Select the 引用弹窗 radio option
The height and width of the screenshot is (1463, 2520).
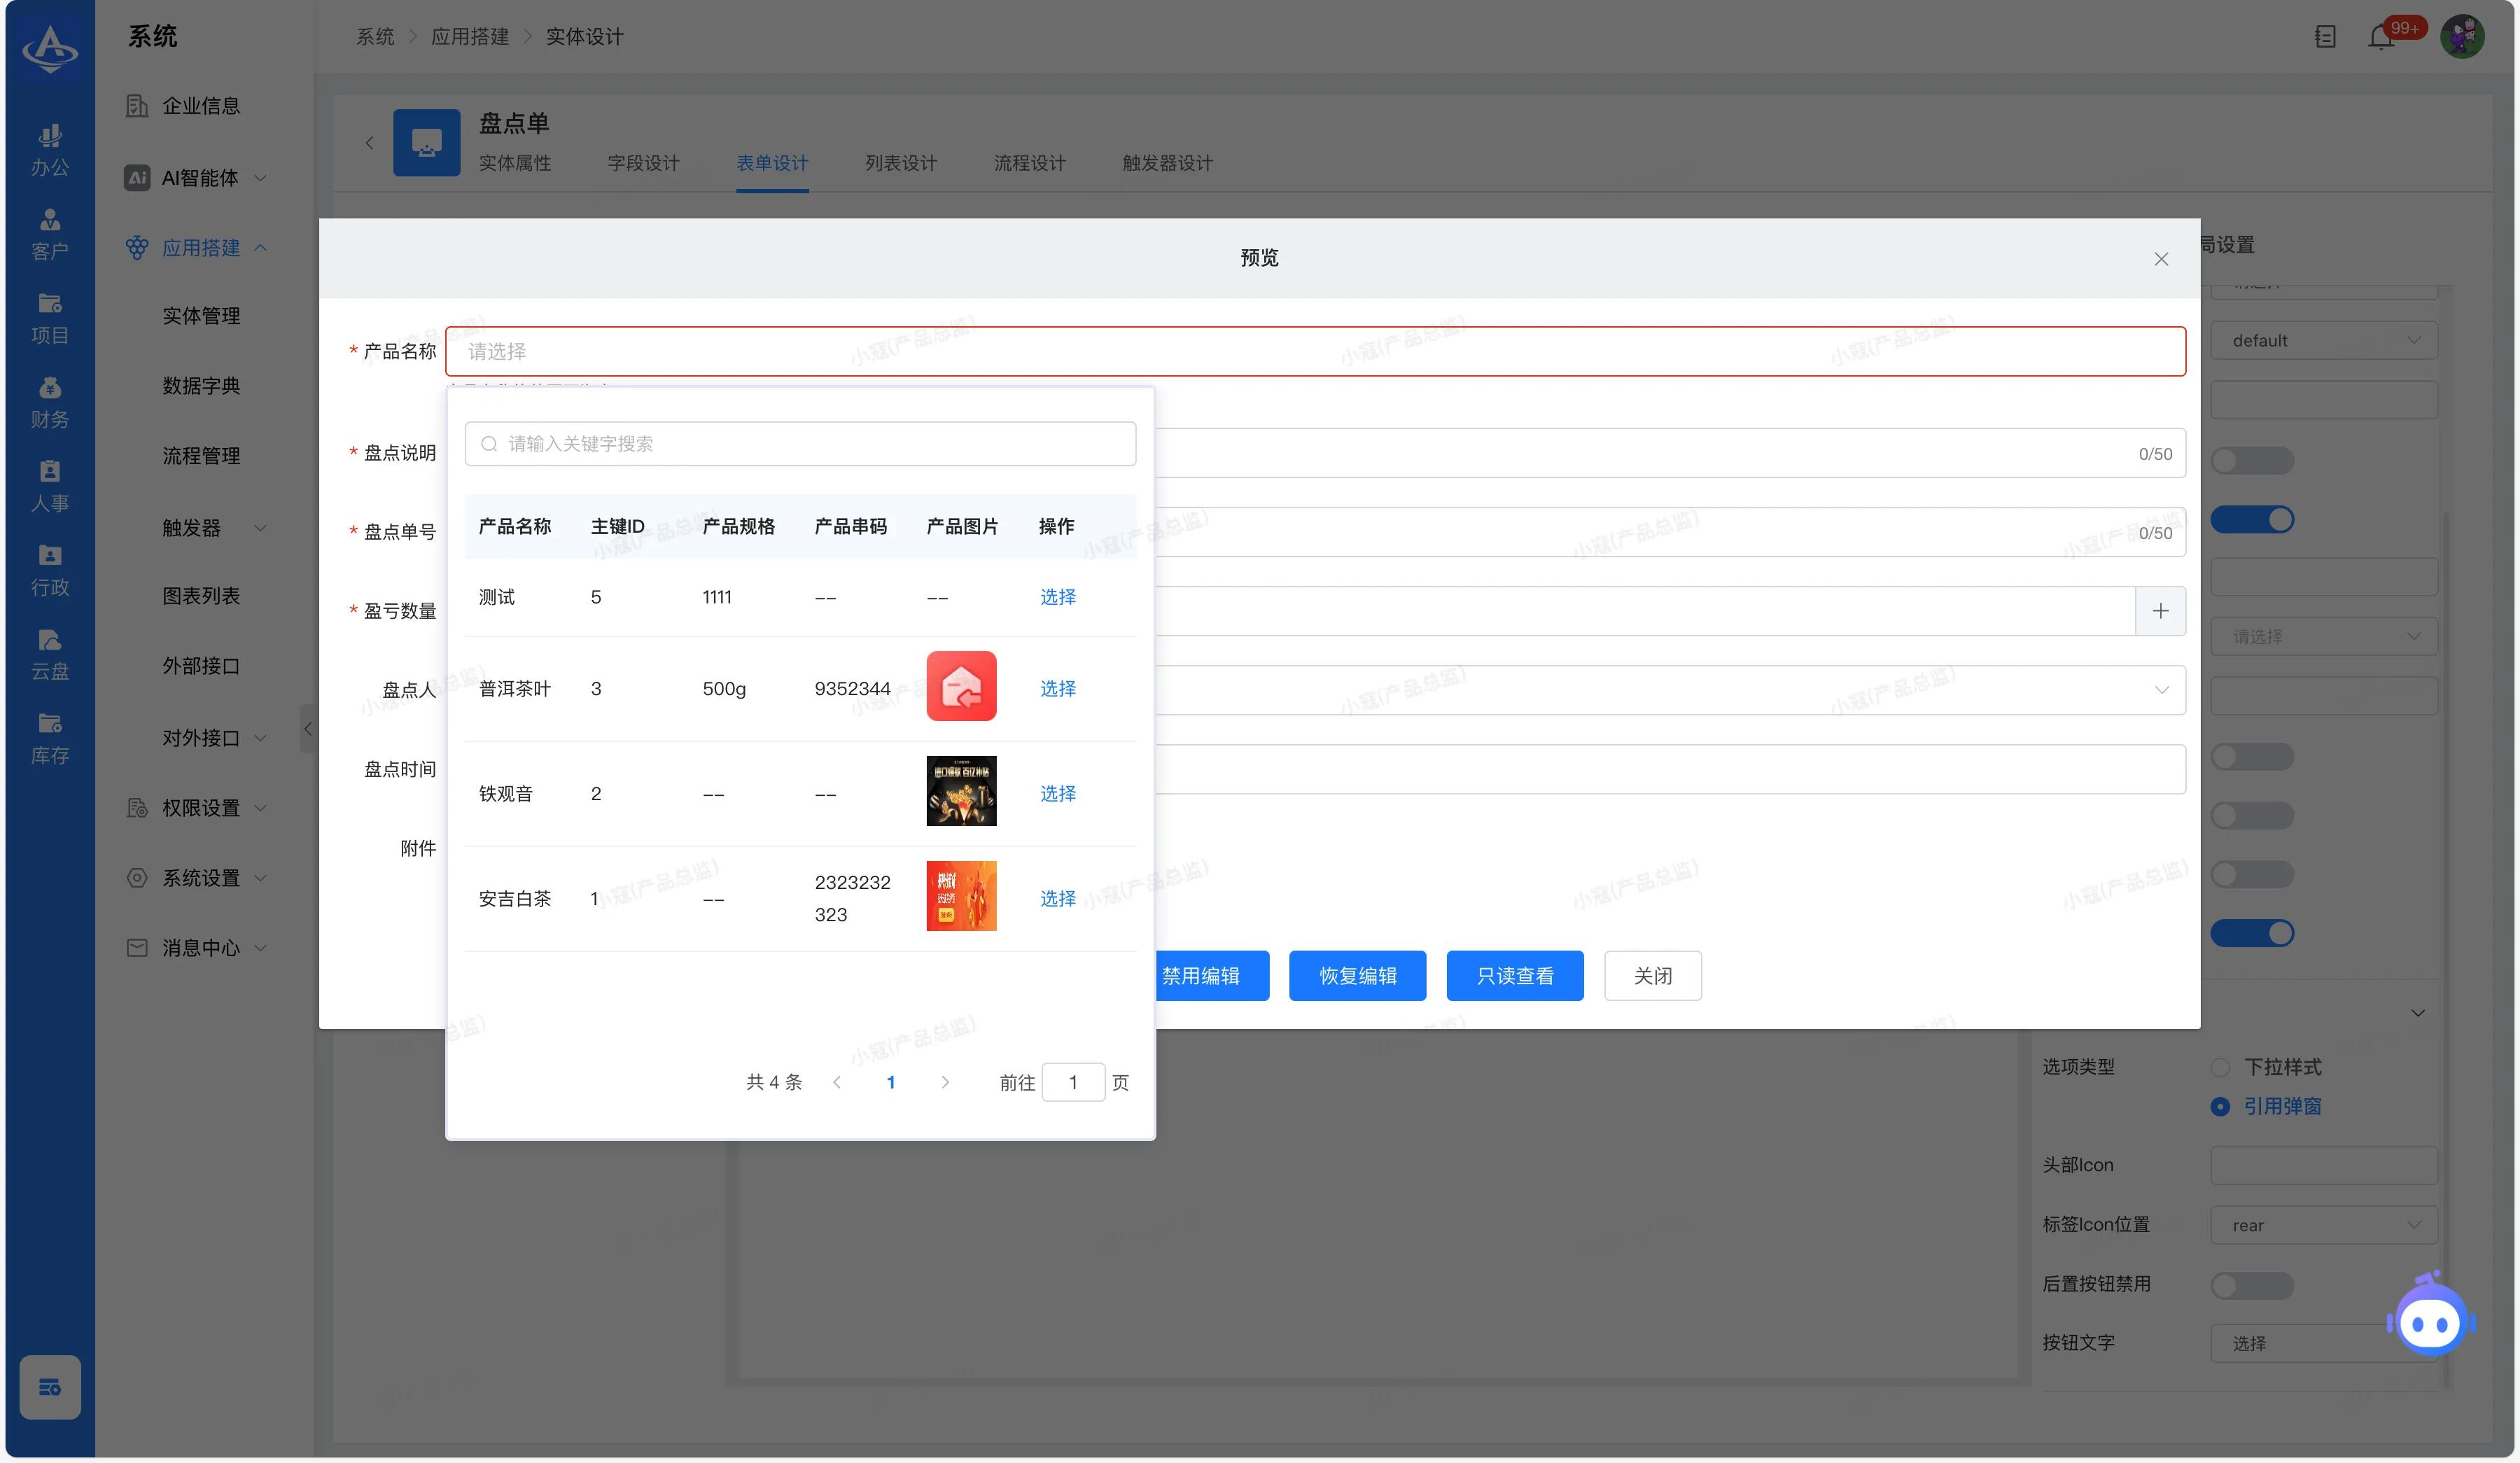[2220, 1106]
